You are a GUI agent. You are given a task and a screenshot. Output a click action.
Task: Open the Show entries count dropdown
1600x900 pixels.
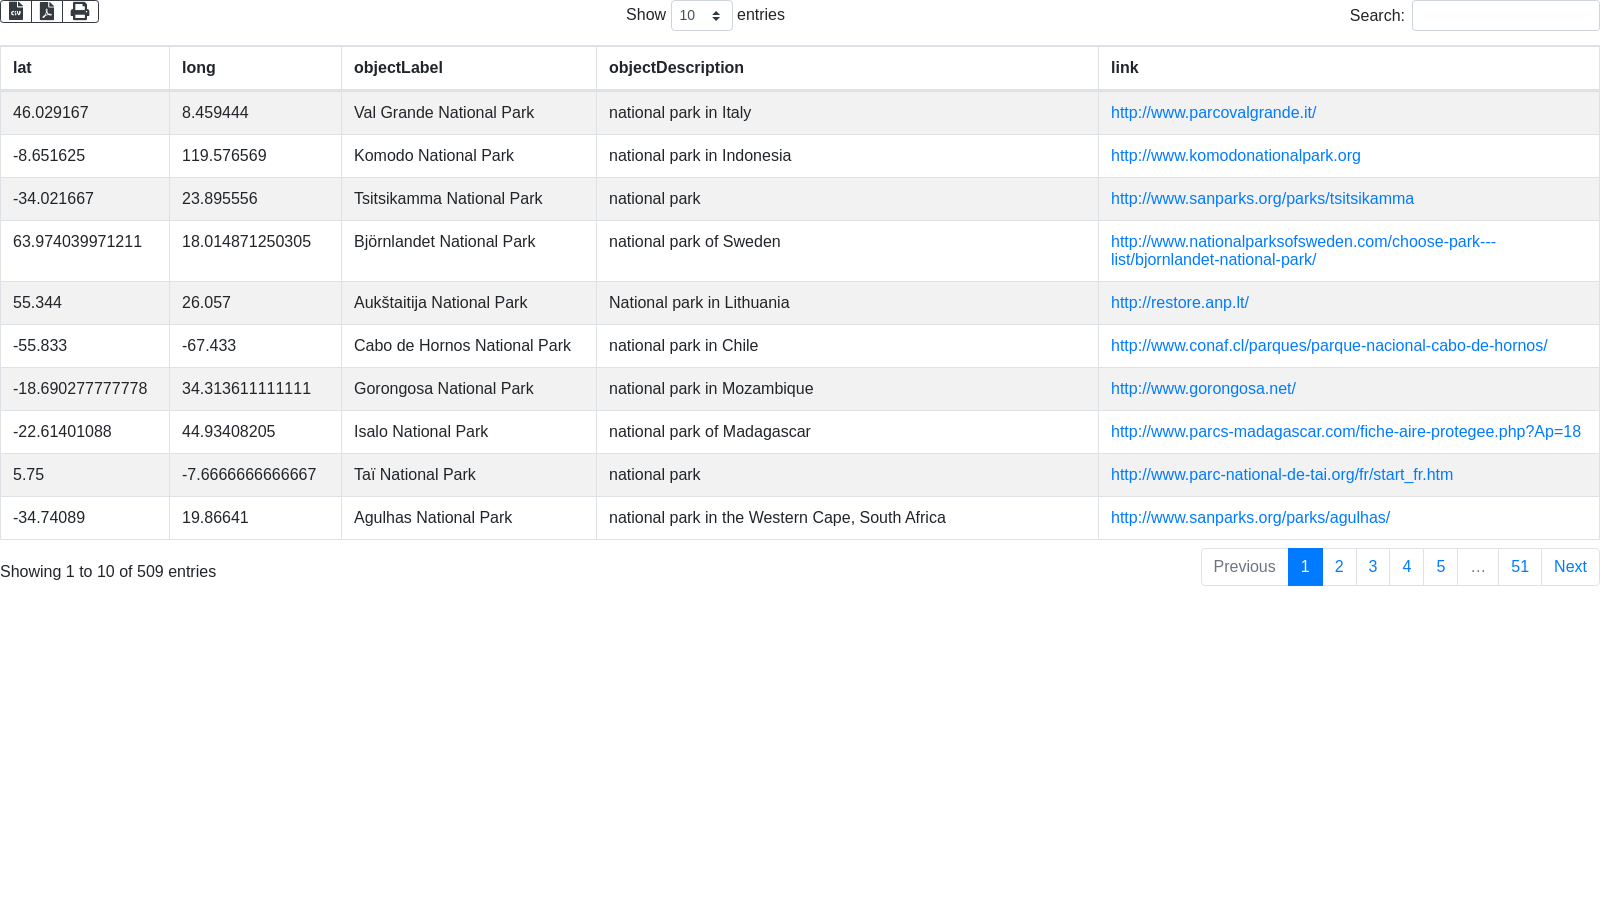point(701,15)
